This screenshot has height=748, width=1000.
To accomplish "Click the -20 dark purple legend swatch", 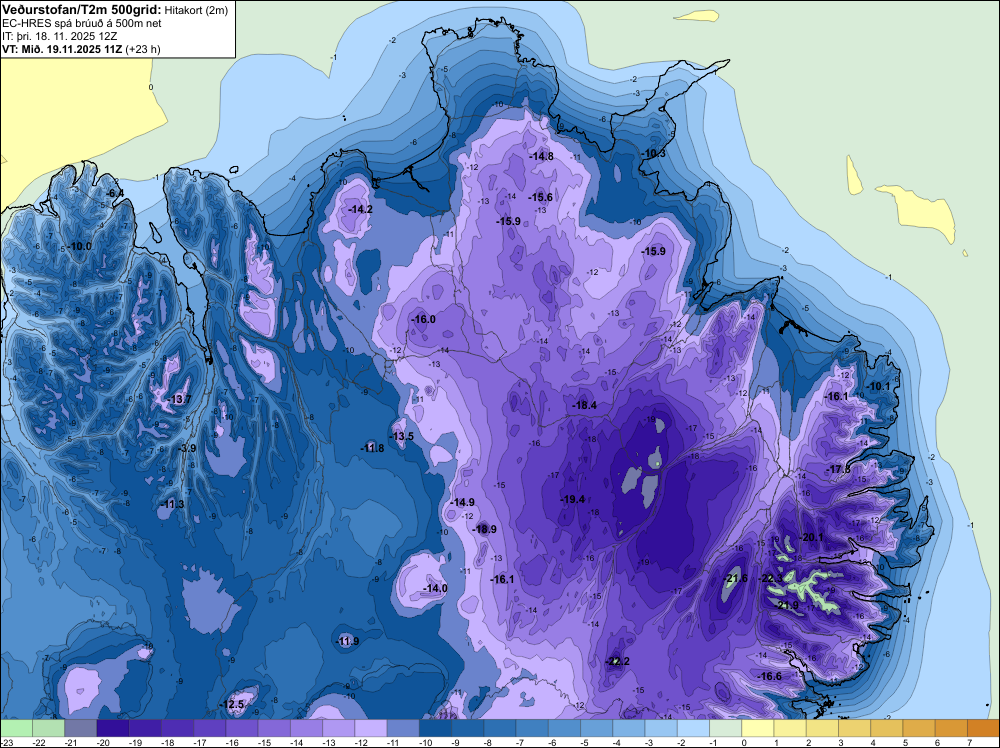I will point(113,728).
